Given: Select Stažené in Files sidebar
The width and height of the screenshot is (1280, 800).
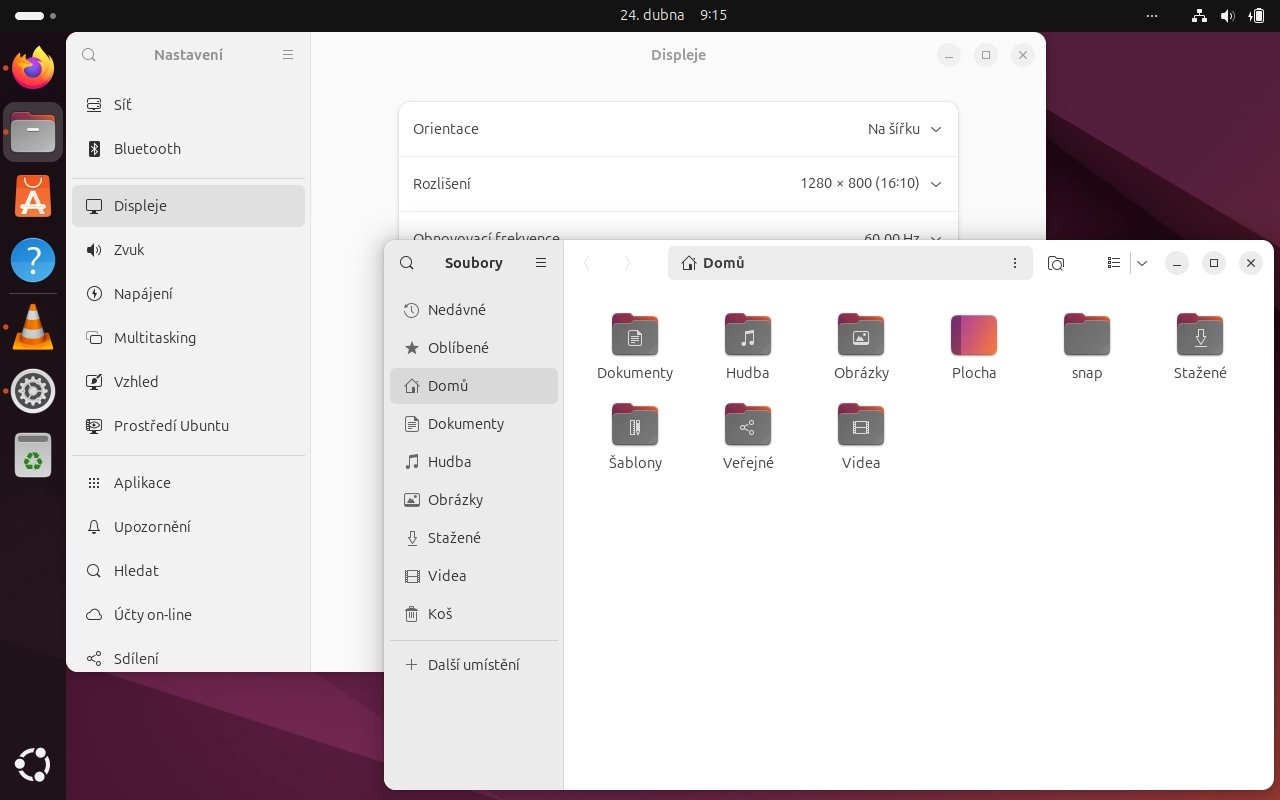Looking at the screenshot, I should pos(474,538).
